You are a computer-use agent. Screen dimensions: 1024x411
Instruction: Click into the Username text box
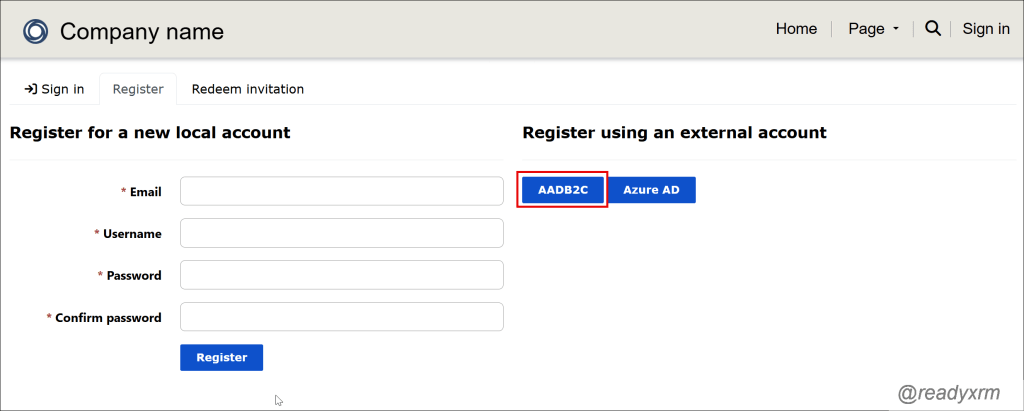point(341,233)
